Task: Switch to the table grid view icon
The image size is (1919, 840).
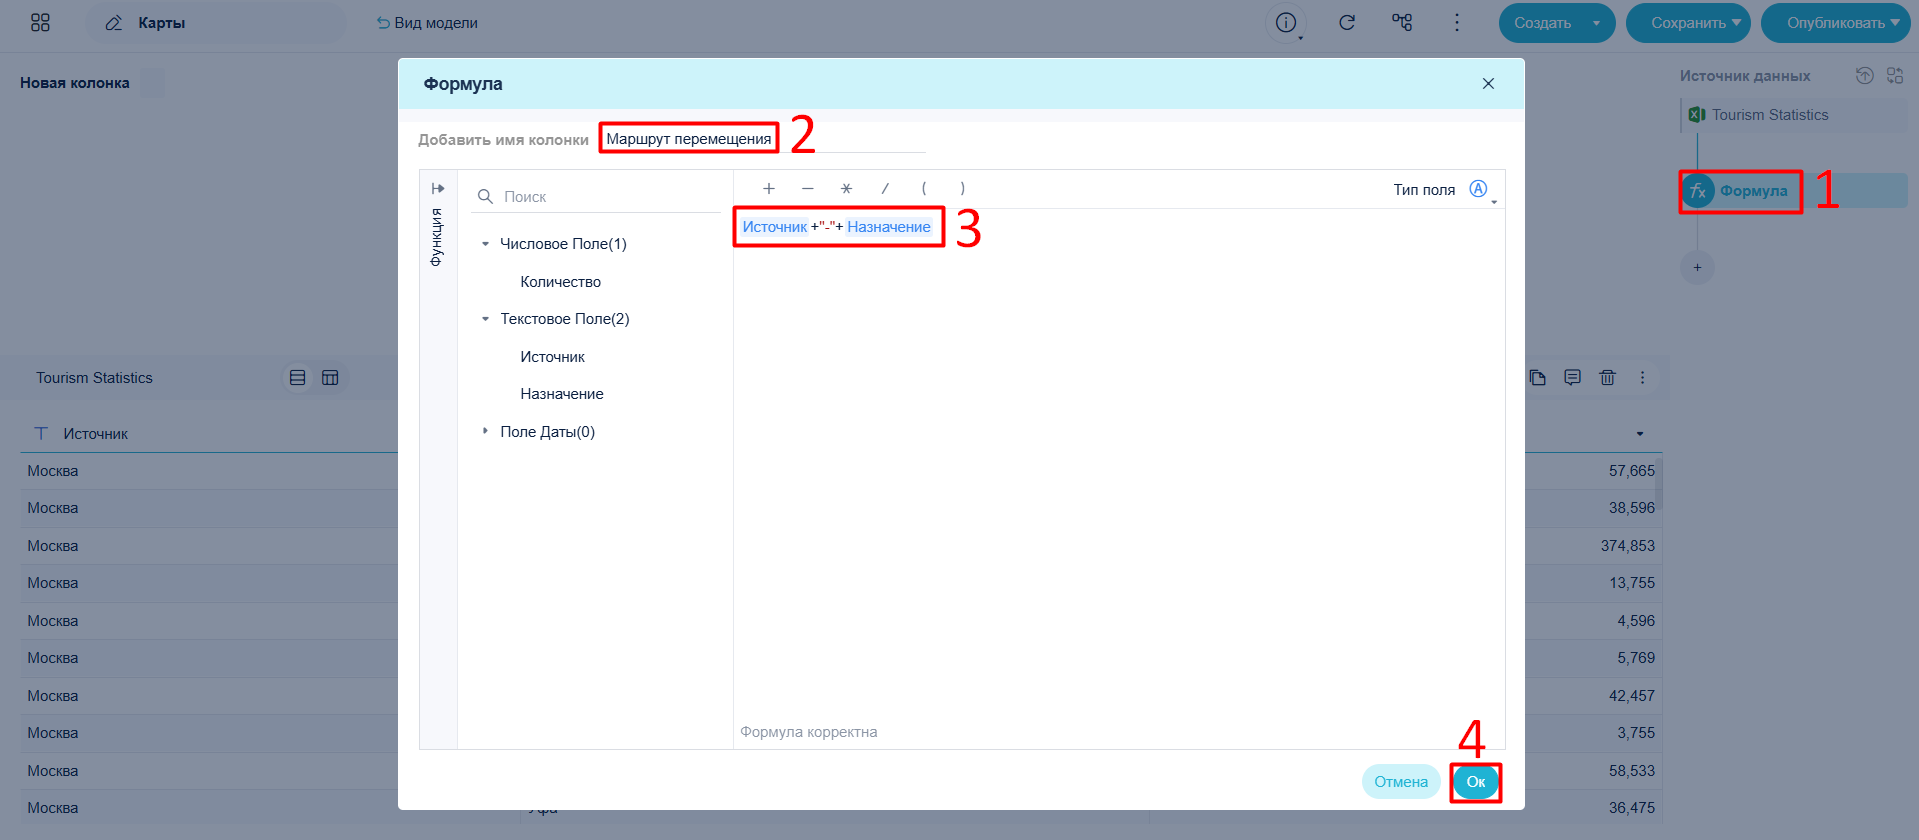Action: click(330, 378)
